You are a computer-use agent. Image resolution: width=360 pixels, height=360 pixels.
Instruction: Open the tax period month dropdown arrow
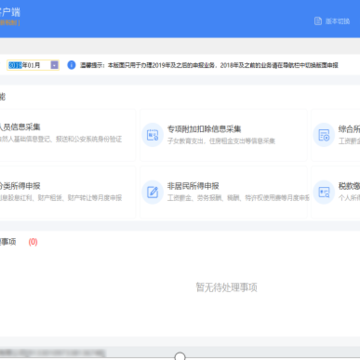pos(54,65)
